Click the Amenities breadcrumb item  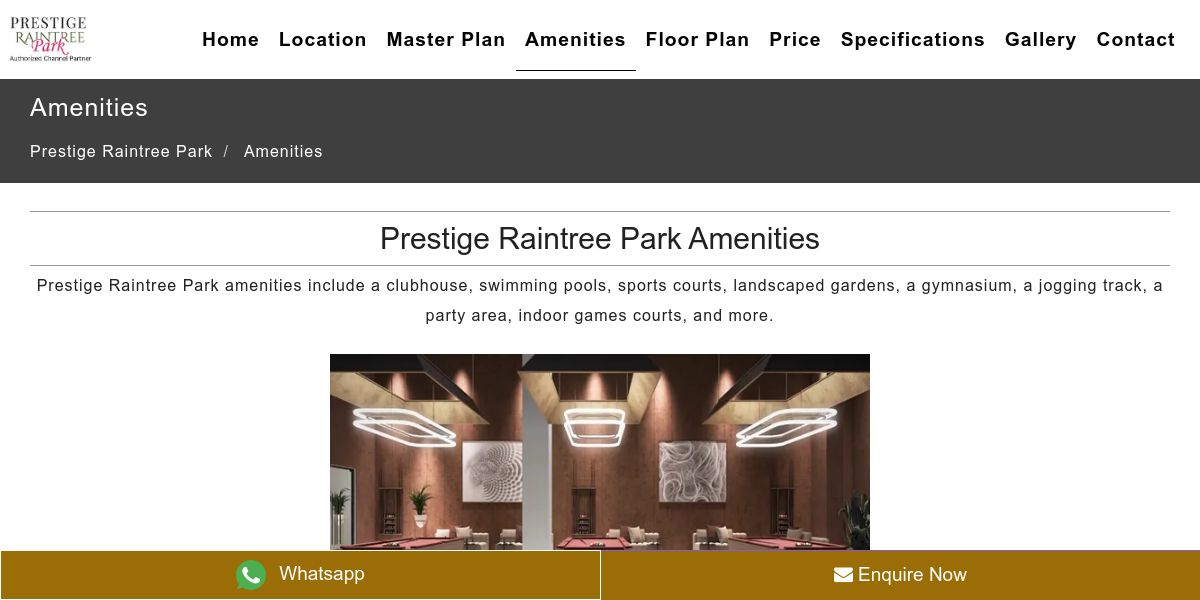[283, 151]
